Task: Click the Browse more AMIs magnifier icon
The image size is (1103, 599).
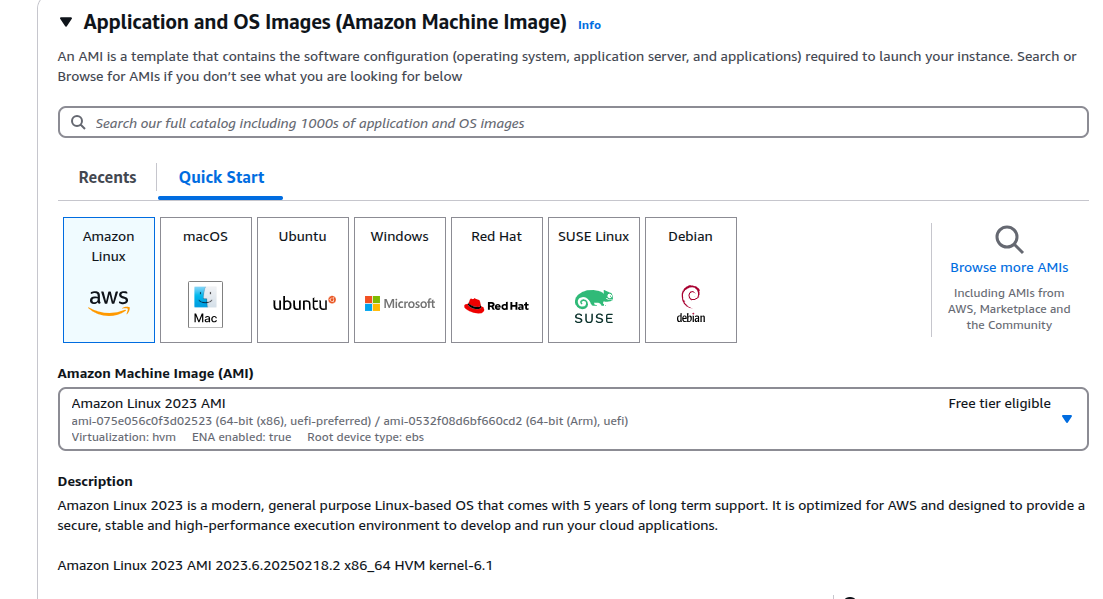Action: click(x=1009, y=240)
